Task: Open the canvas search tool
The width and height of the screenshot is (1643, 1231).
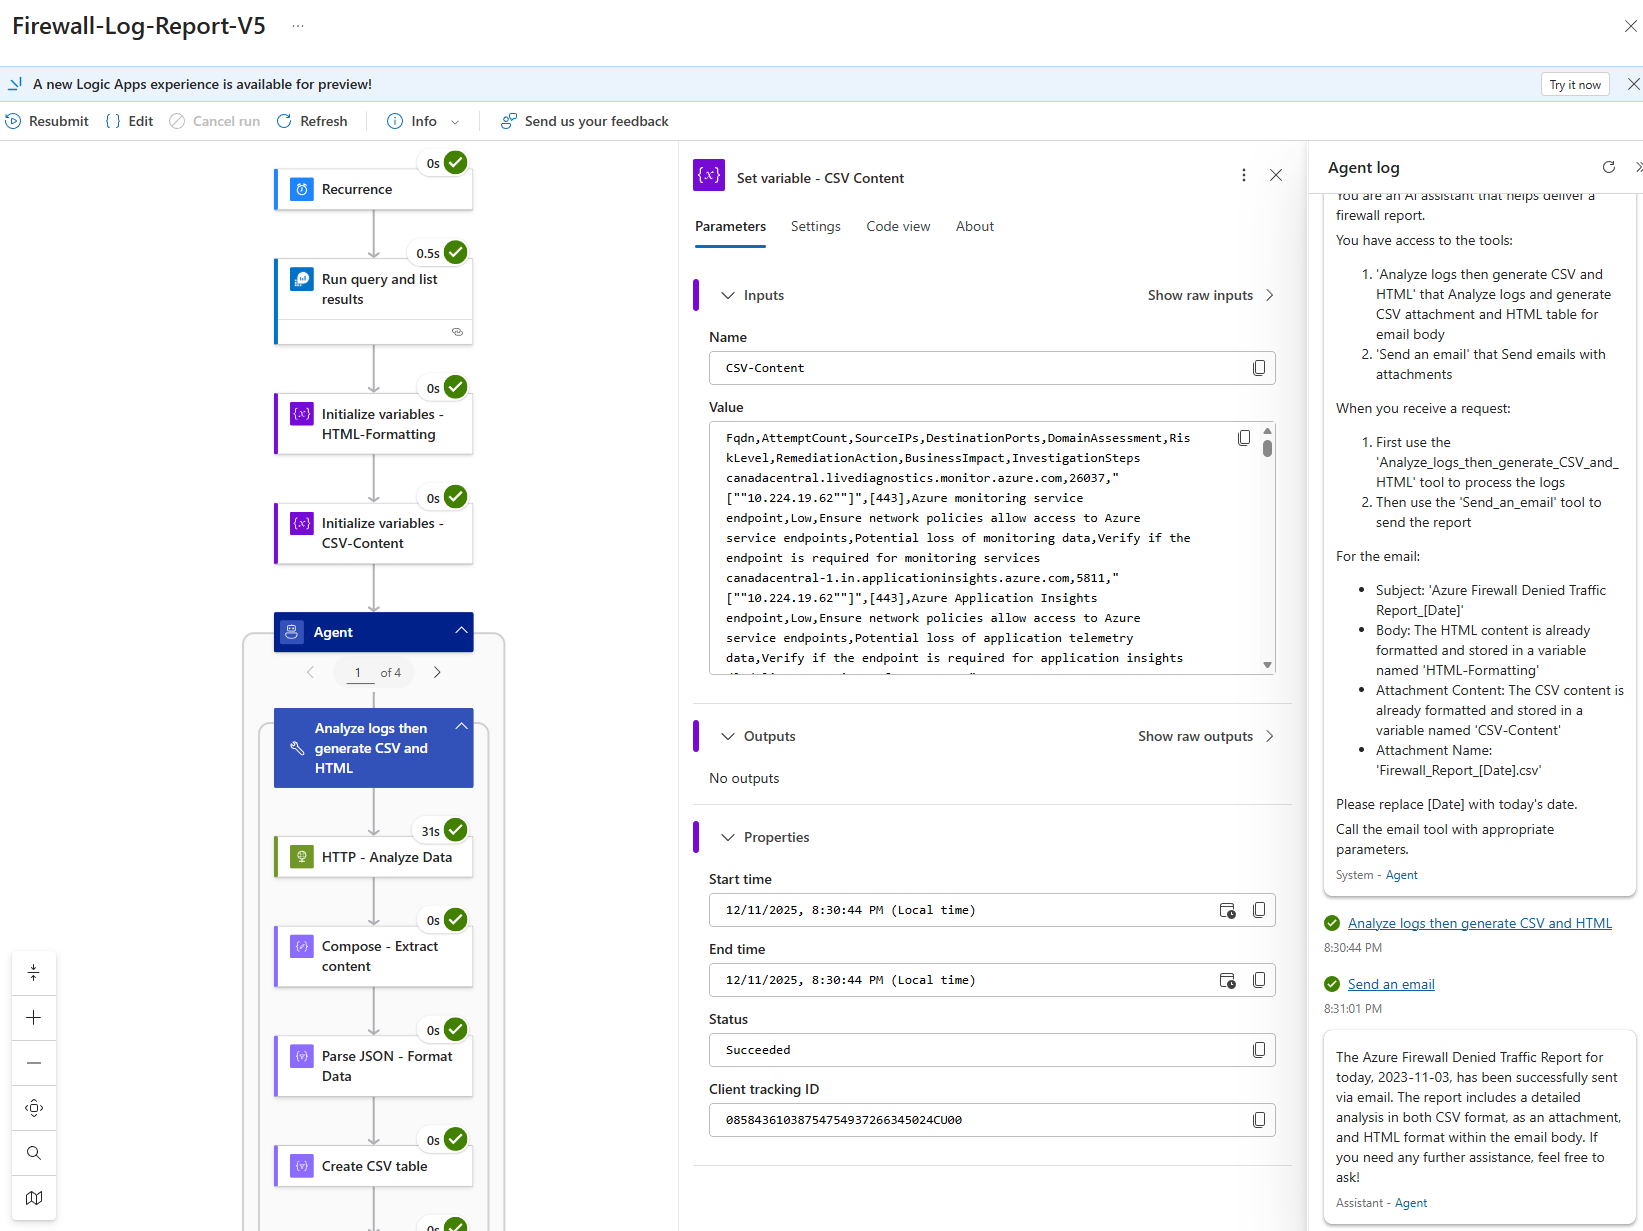Action: pos(34,1153)
